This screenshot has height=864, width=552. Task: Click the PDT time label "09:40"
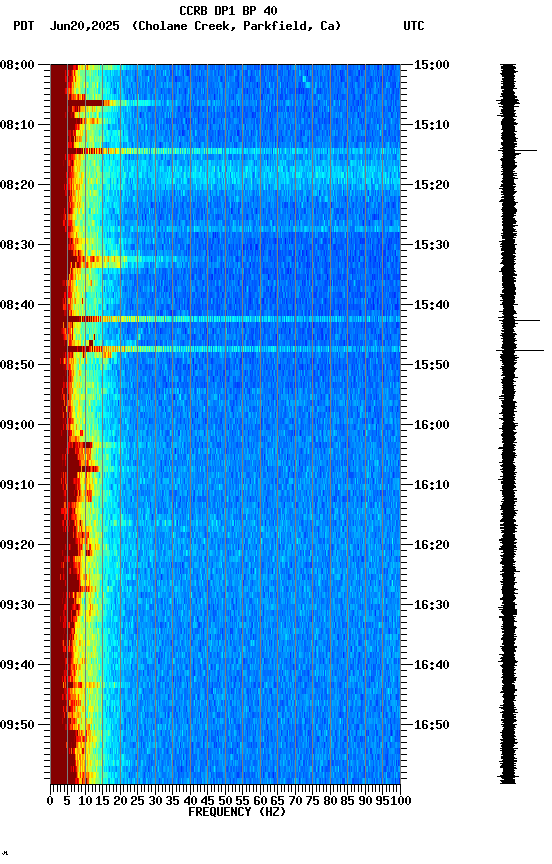17,666
